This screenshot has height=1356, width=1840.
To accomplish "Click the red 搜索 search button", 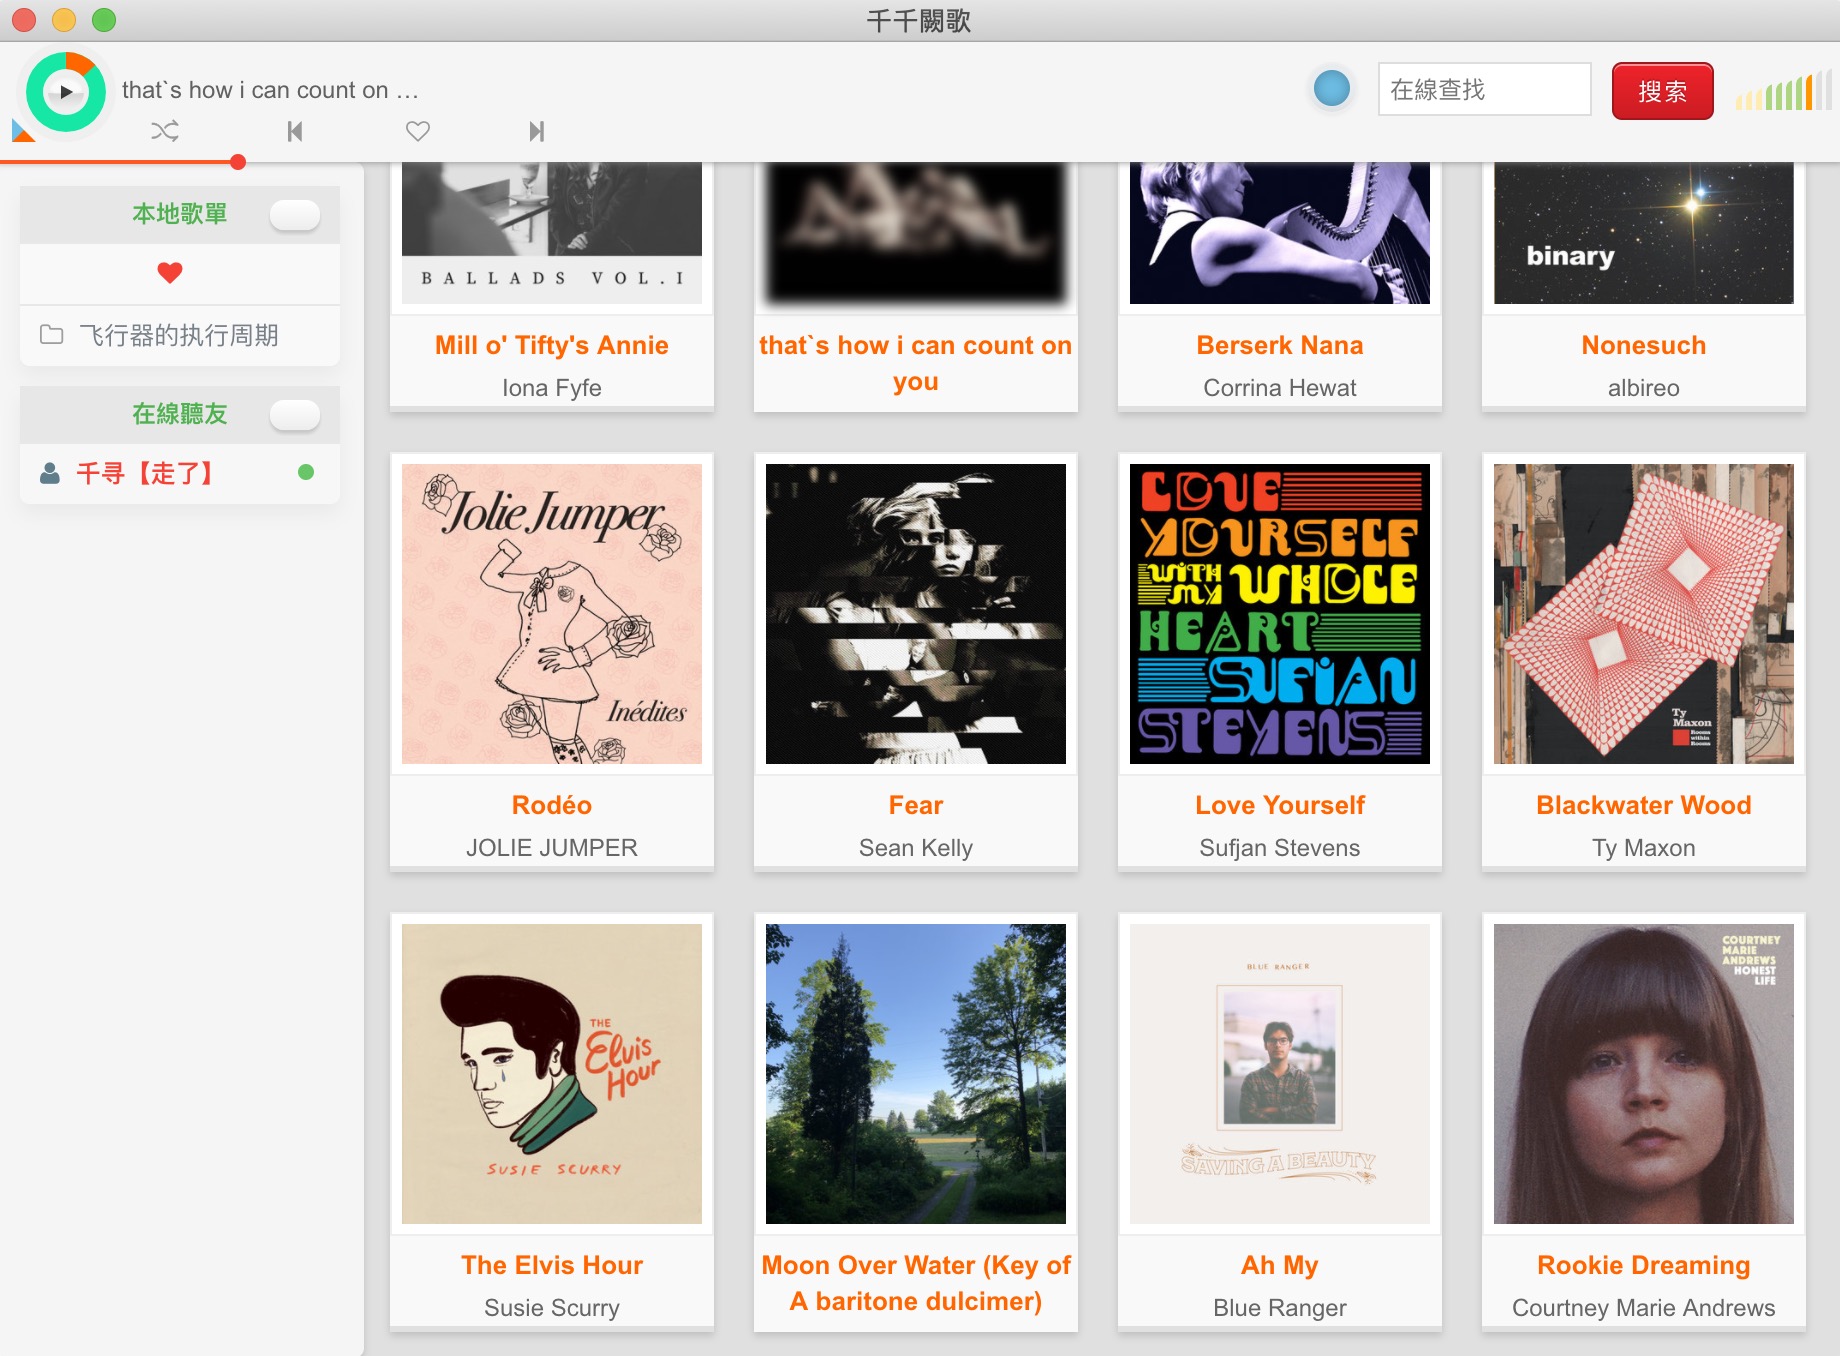I will click(1662, 91).
